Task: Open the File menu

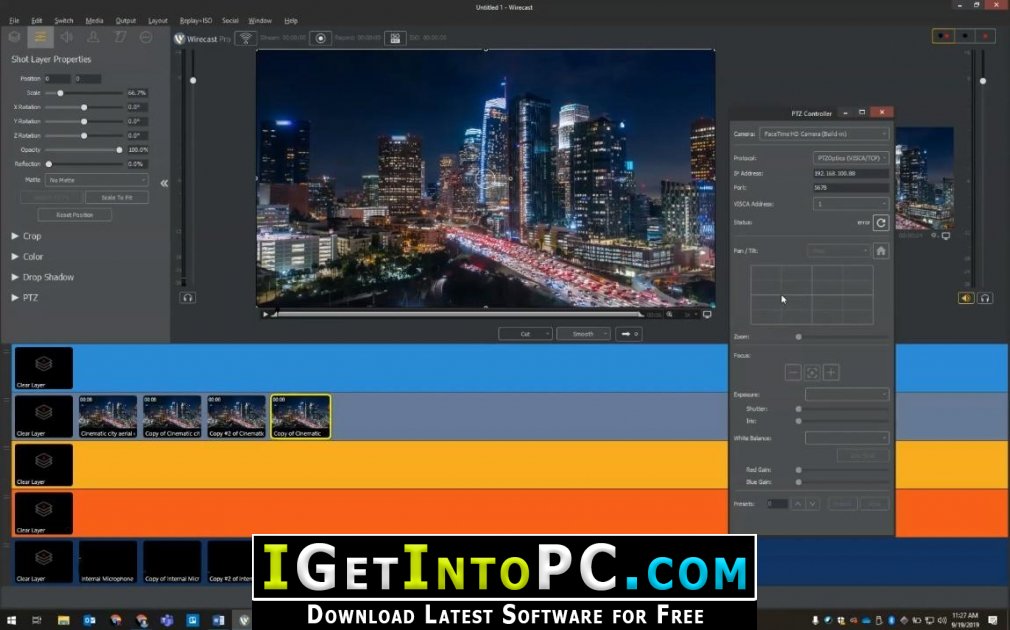Action: click(14, 21)
